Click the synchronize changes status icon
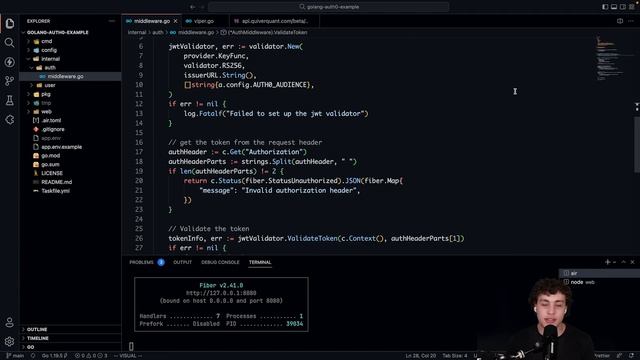This screenshot has width=640, height=360. pos(33,356)
